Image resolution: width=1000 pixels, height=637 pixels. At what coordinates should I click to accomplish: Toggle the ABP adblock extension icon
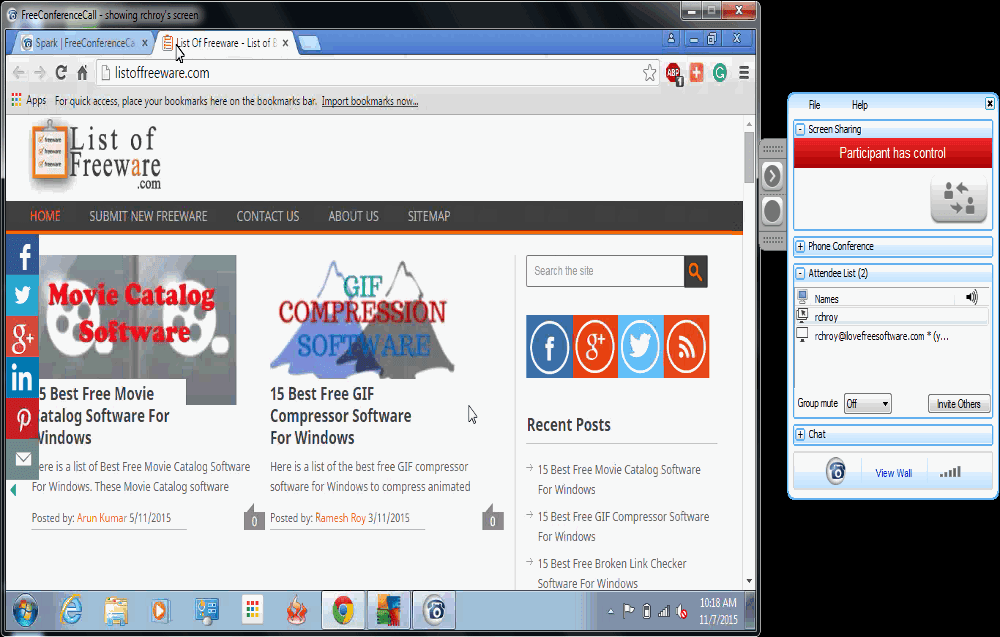674,73
